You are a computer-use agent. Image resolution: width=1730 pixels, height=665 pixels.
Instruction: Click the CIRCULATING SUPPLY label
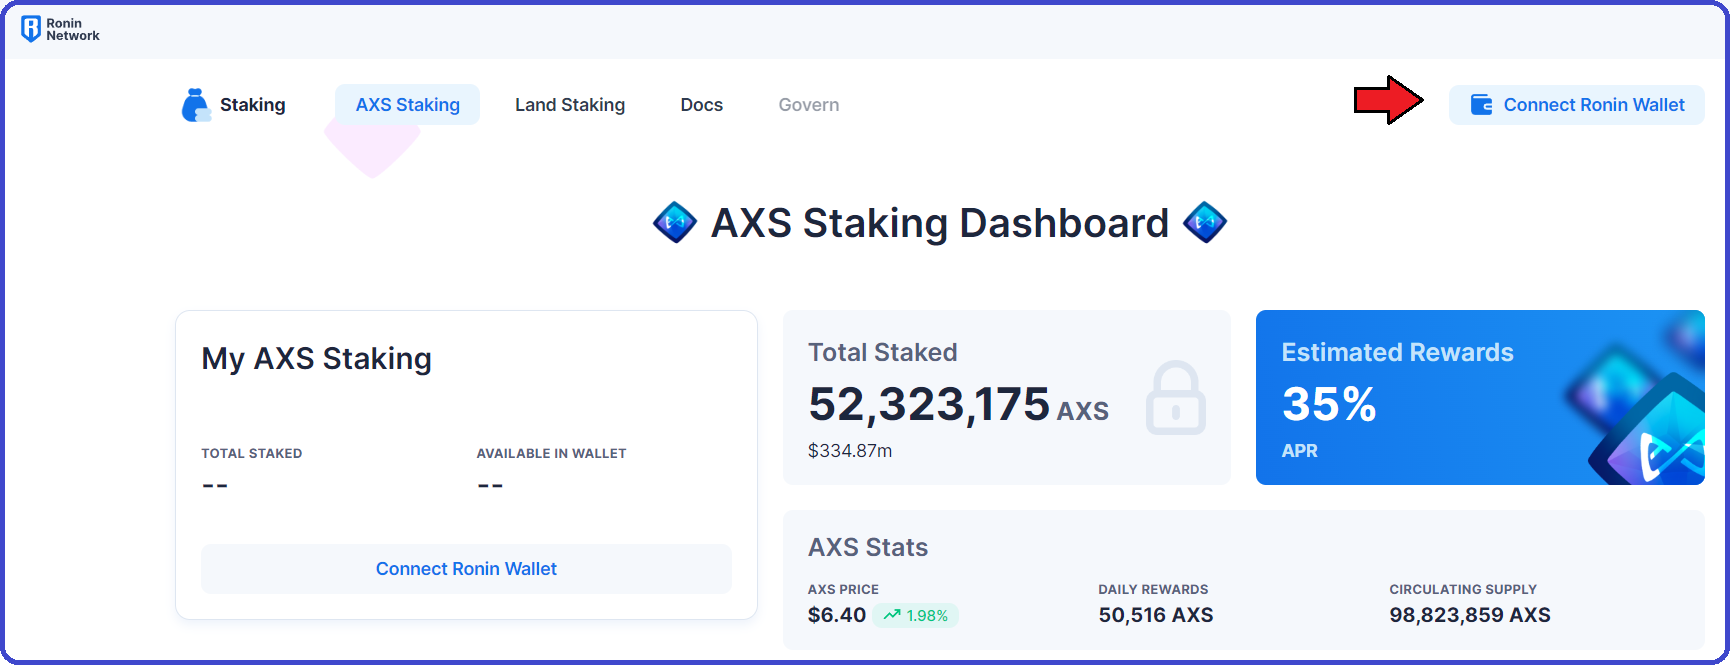(1463, 589)
